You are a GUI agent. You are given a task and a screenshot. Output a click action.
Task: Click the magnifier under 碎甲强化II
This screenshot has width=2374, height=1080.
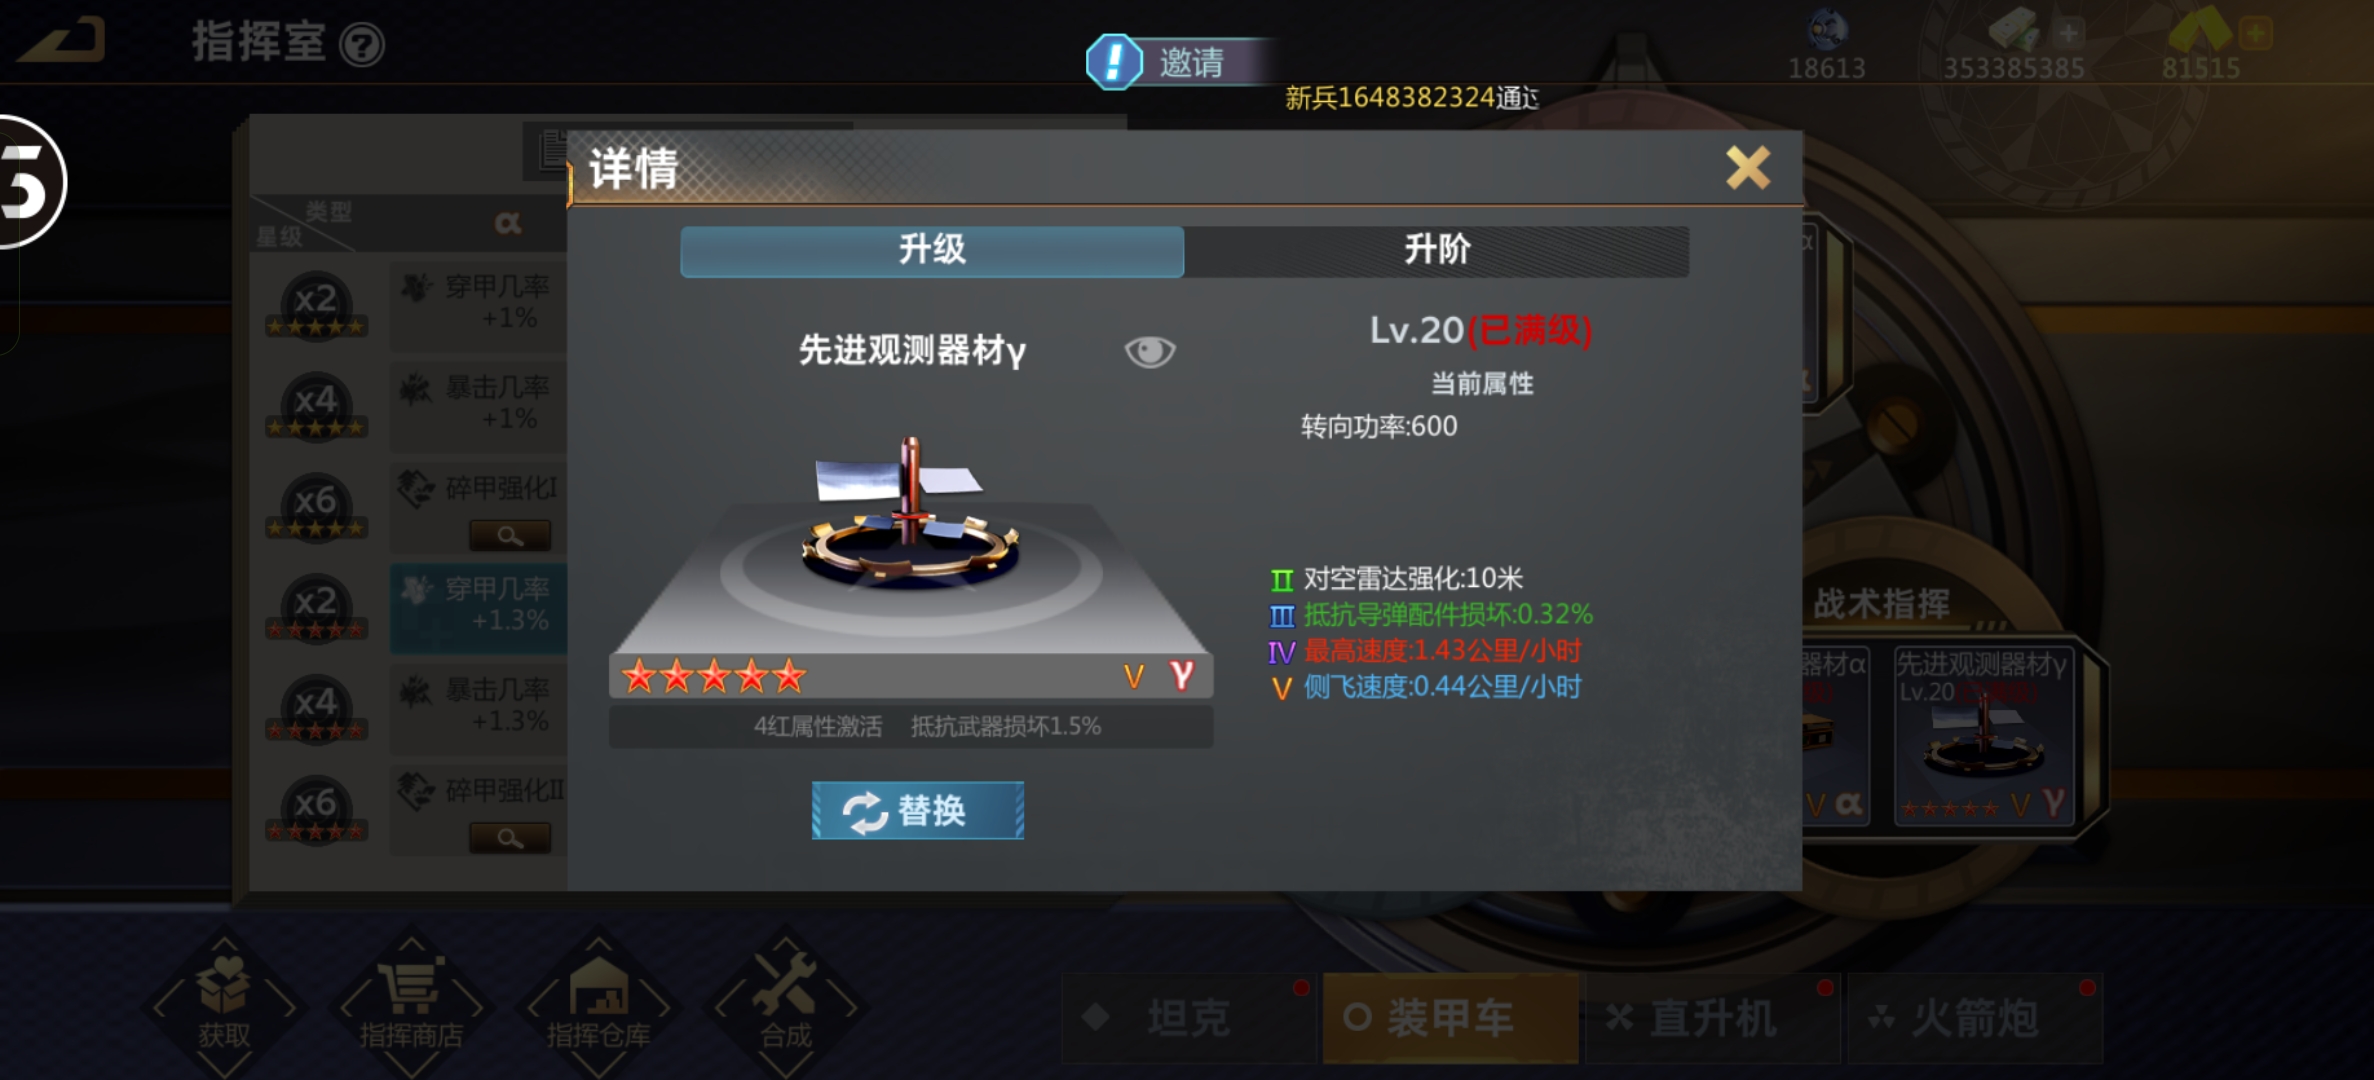pos(510,838)
